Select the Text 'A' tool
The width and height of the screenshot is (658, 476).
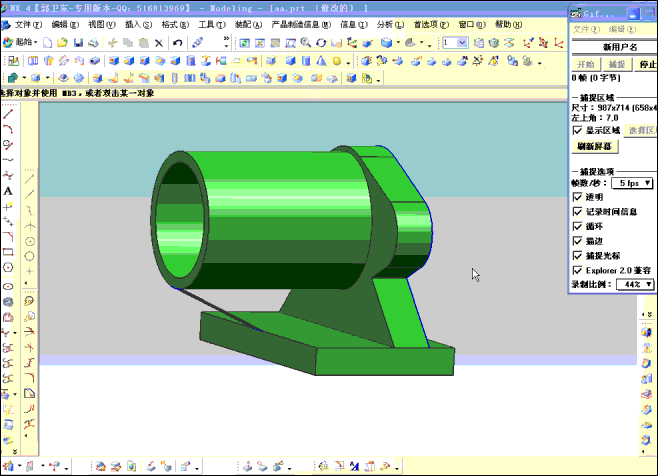(x=8, y=191)
